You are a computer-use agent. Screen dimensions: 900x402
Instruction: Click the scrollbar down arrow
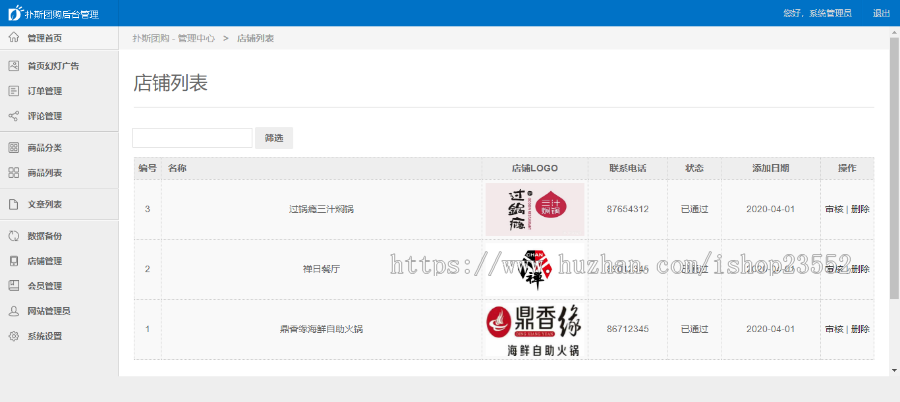coord(894,371)
